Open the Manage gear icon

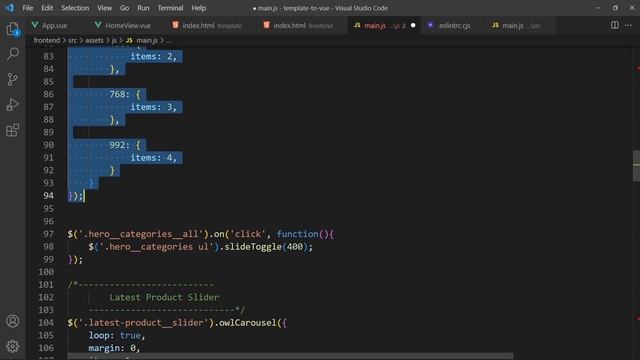point(13,346)
